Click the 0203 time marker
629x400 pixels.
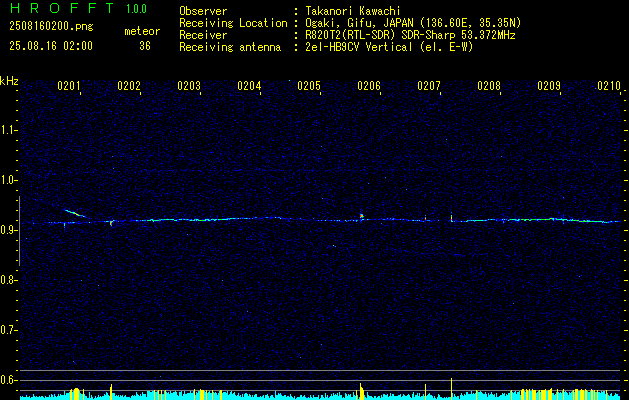[189, 86]
